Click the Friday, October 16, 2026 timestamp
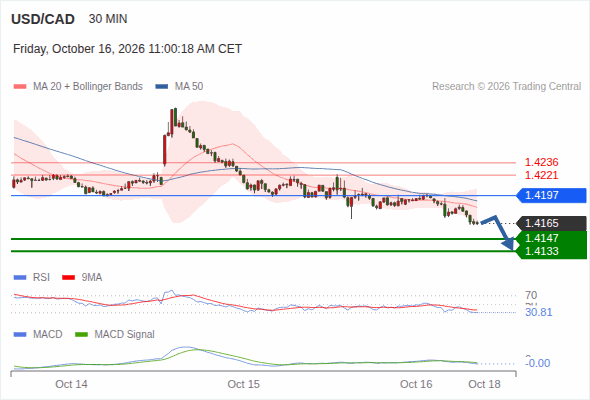The width and height of the screenshot is (590, 400). (x=127, y=49)
